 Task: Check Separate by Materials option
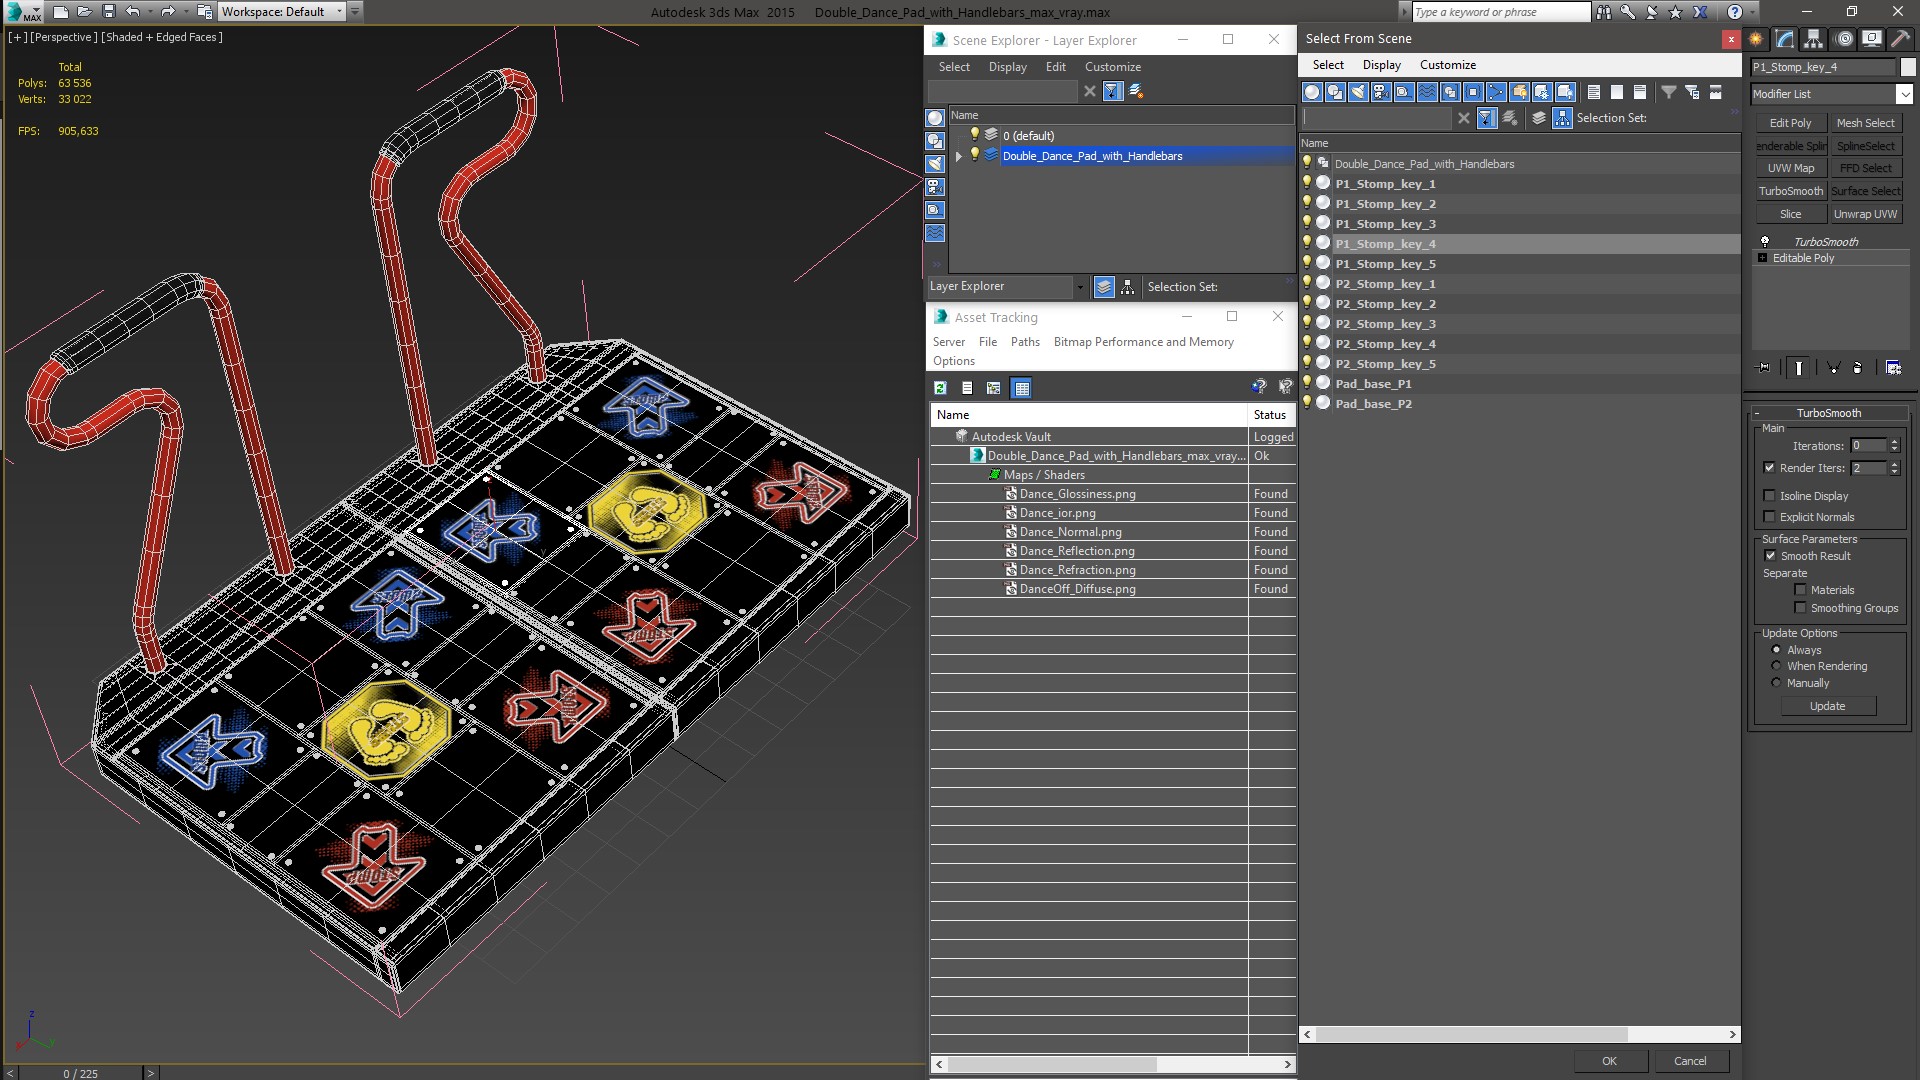[x=1800, y=590]
